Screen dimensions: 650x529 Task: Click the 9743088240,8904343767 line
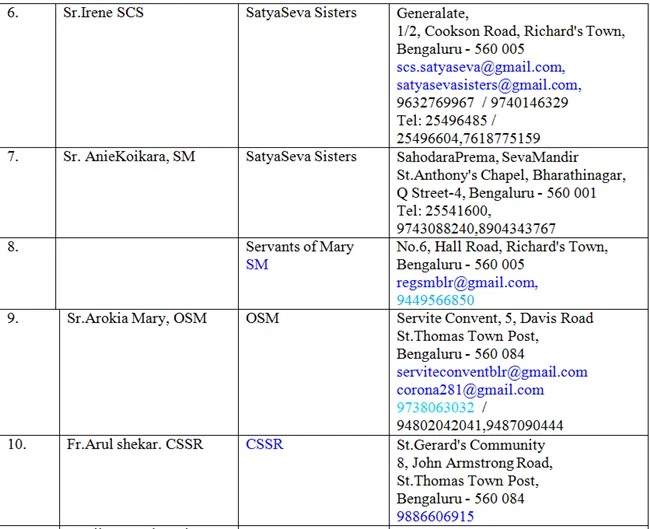click(x=476, y=228)
